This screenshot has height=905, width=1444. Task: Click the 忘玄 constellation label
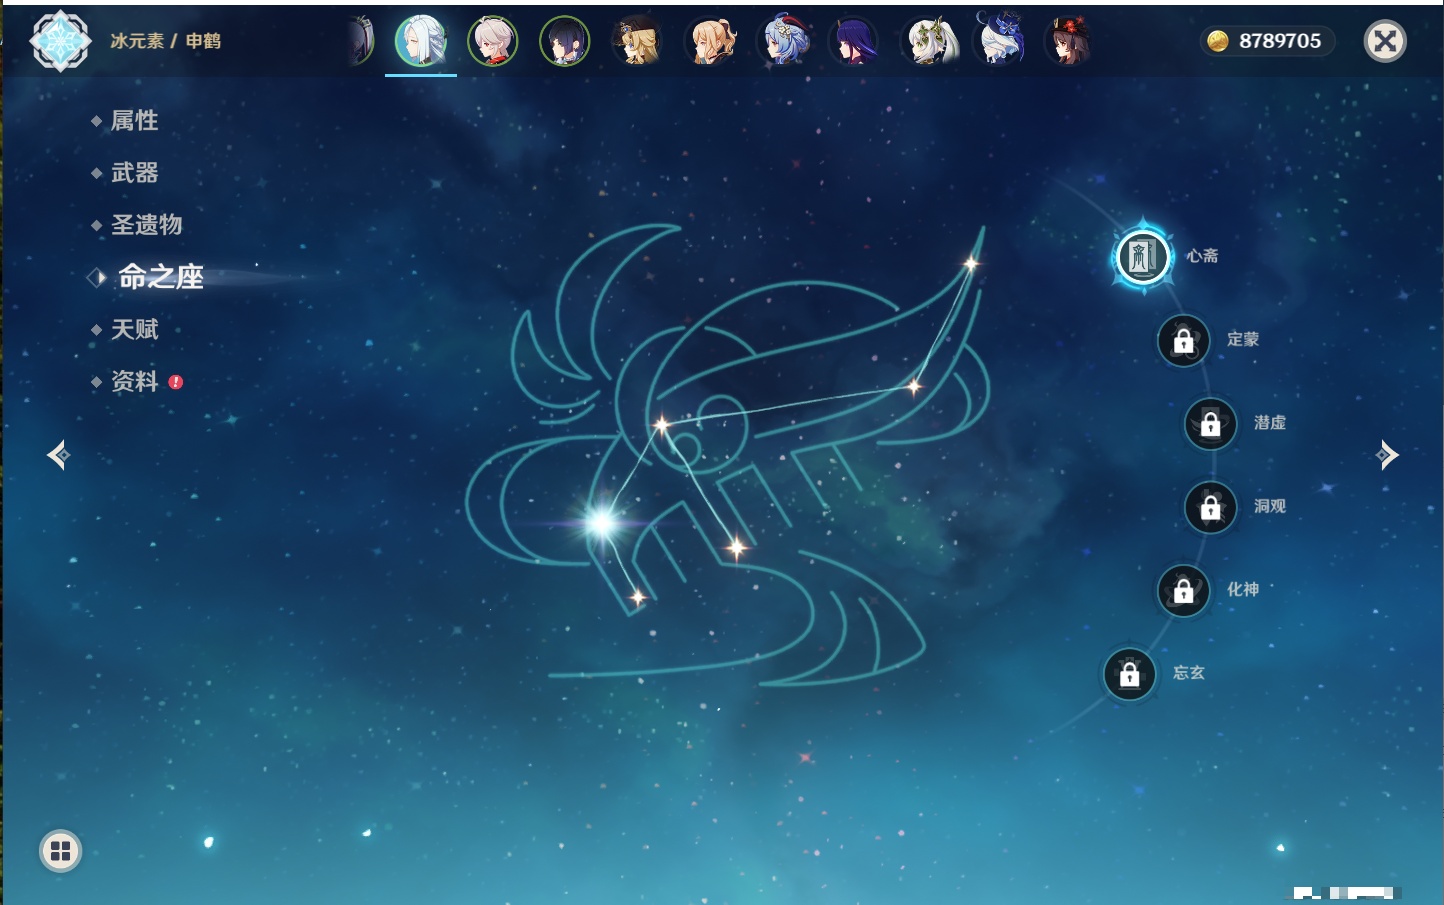pyautogui.click(x=1189, y=673)
